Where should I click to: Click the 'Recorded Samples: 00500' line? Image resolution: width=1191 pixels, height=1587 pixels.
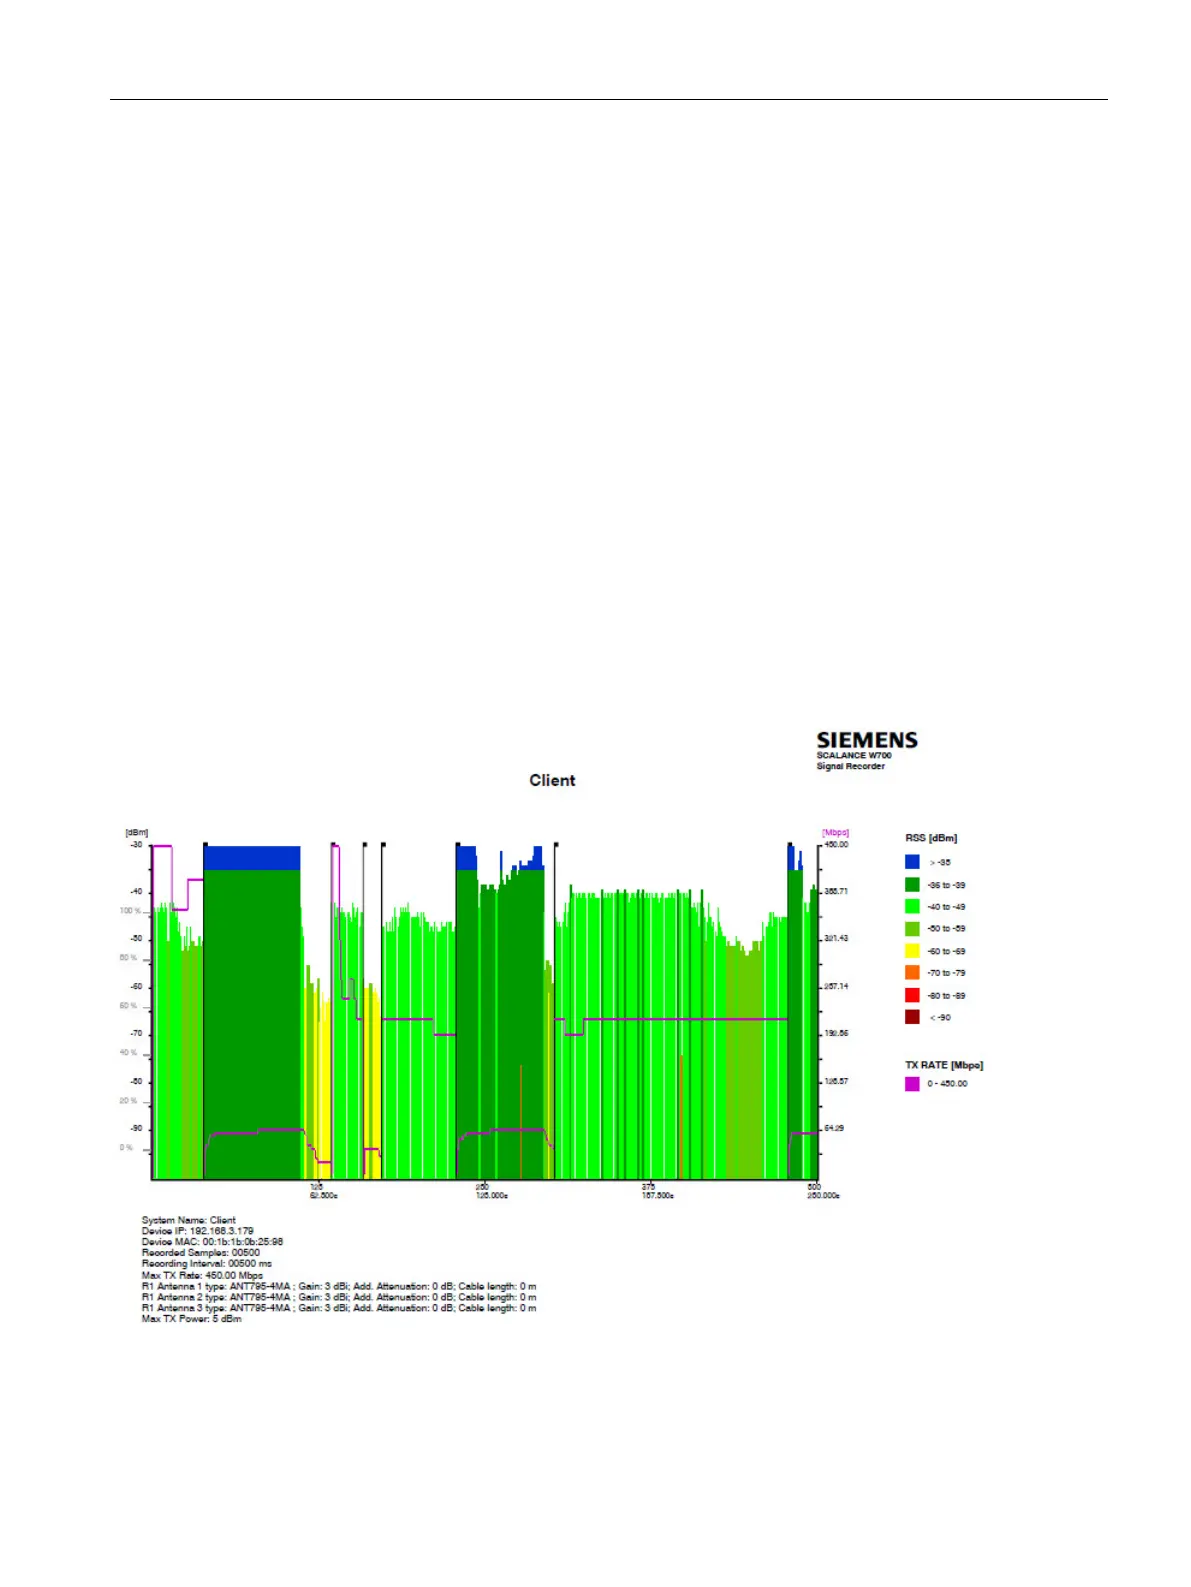pos(201,1253)
